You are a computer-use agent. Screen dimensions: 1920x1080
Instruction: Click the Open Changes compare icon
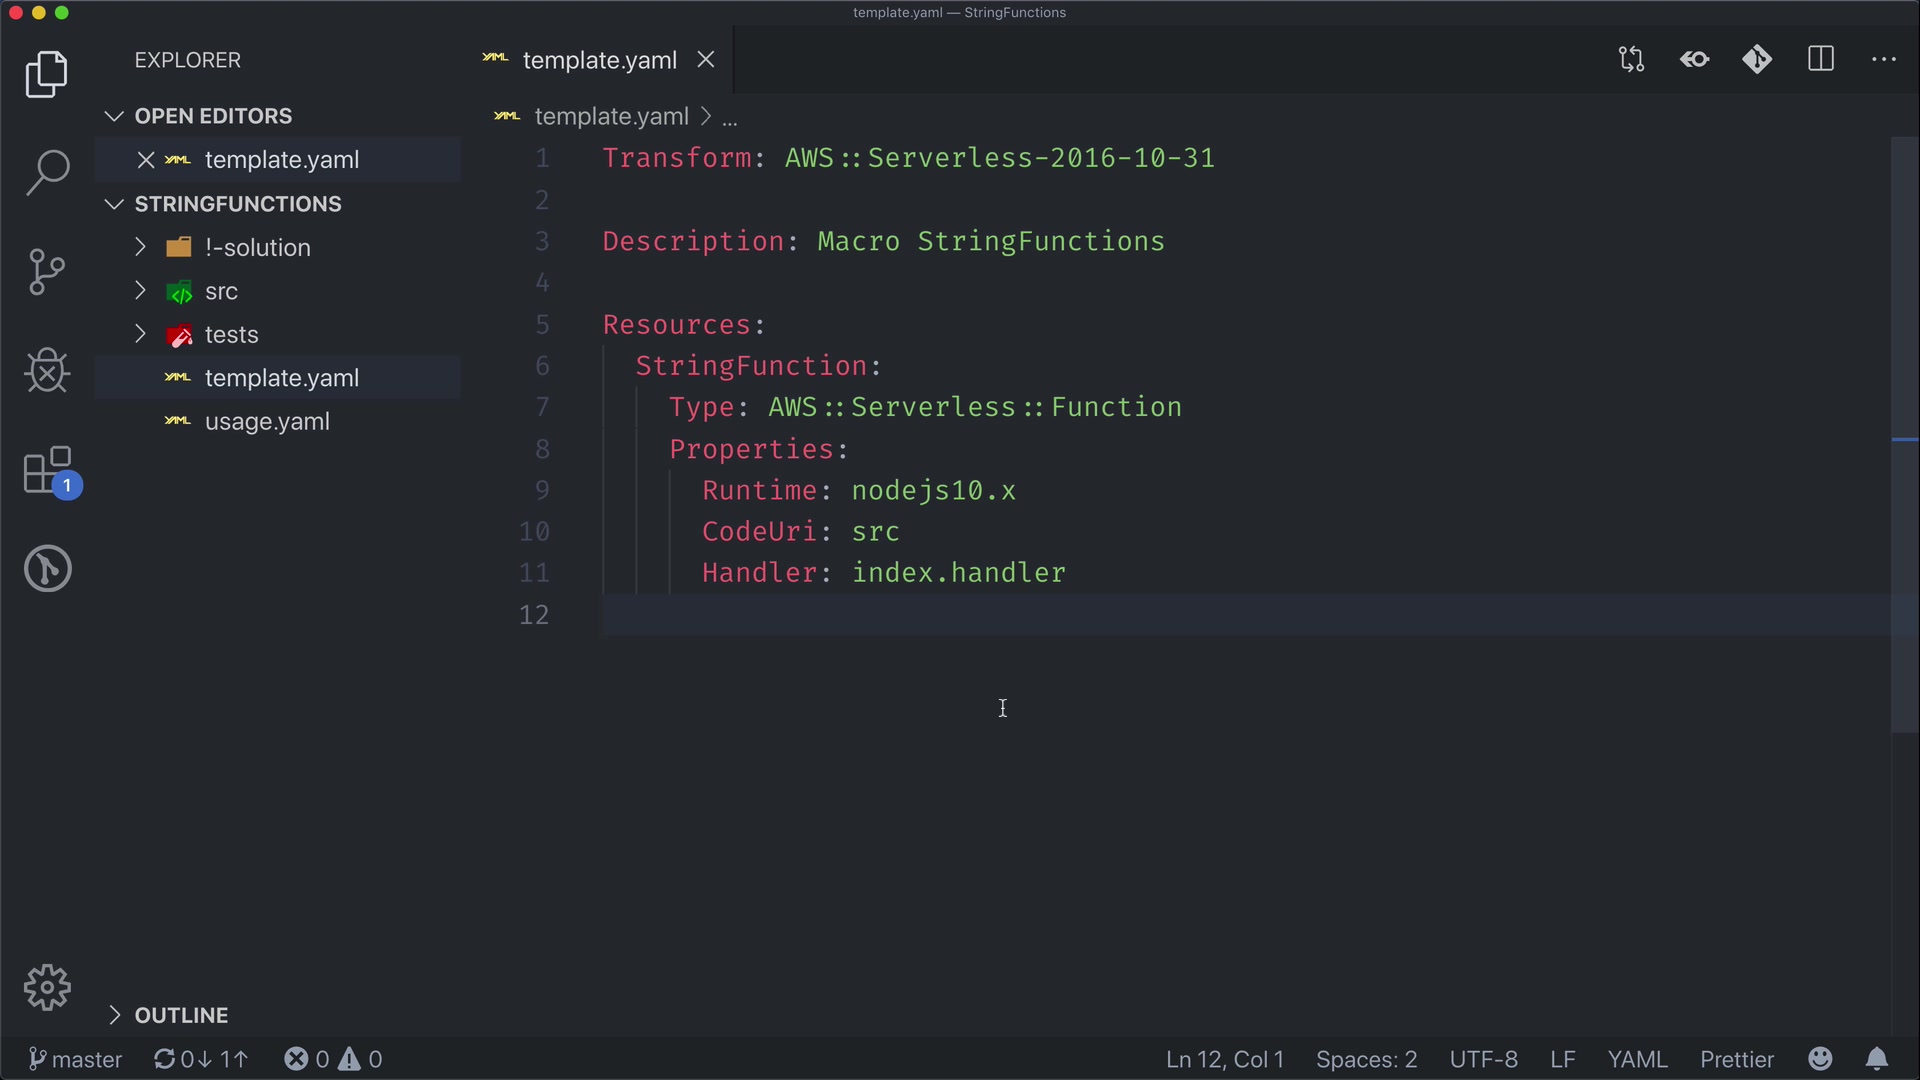pyautogui.click(x=1631, y=60)
